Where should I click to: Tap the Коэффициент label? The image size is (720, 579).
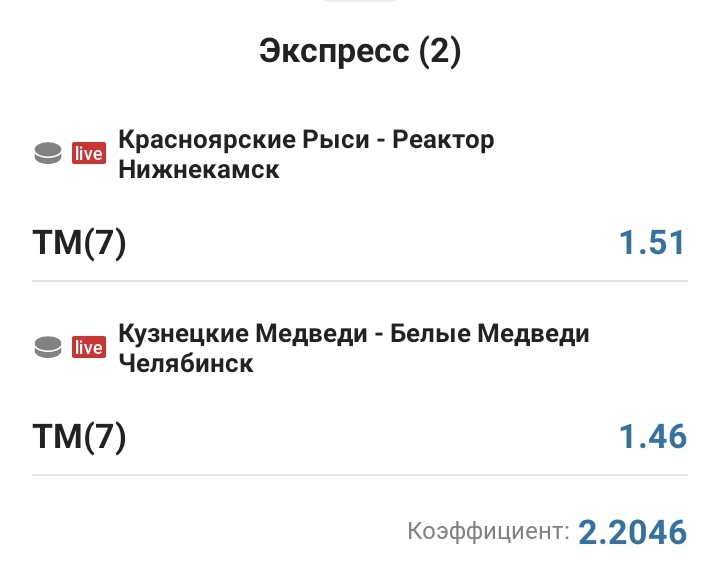pyautogui.click(x=488, y=531)
